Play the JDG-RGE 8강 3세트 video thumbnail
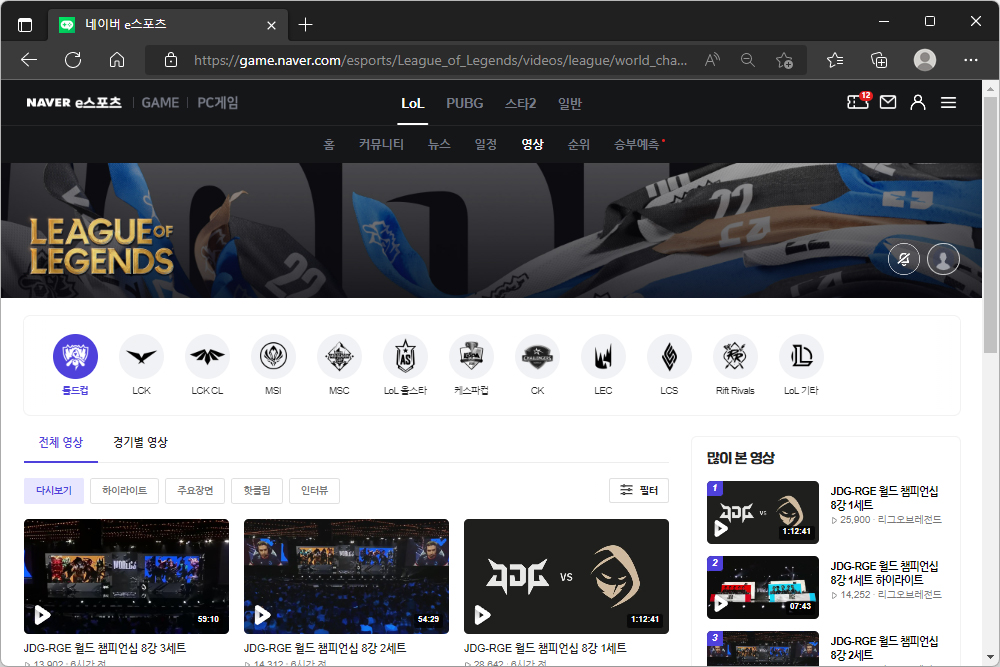Image resolution: width=1000 pixels, height=667 pixels. point(126,576)
